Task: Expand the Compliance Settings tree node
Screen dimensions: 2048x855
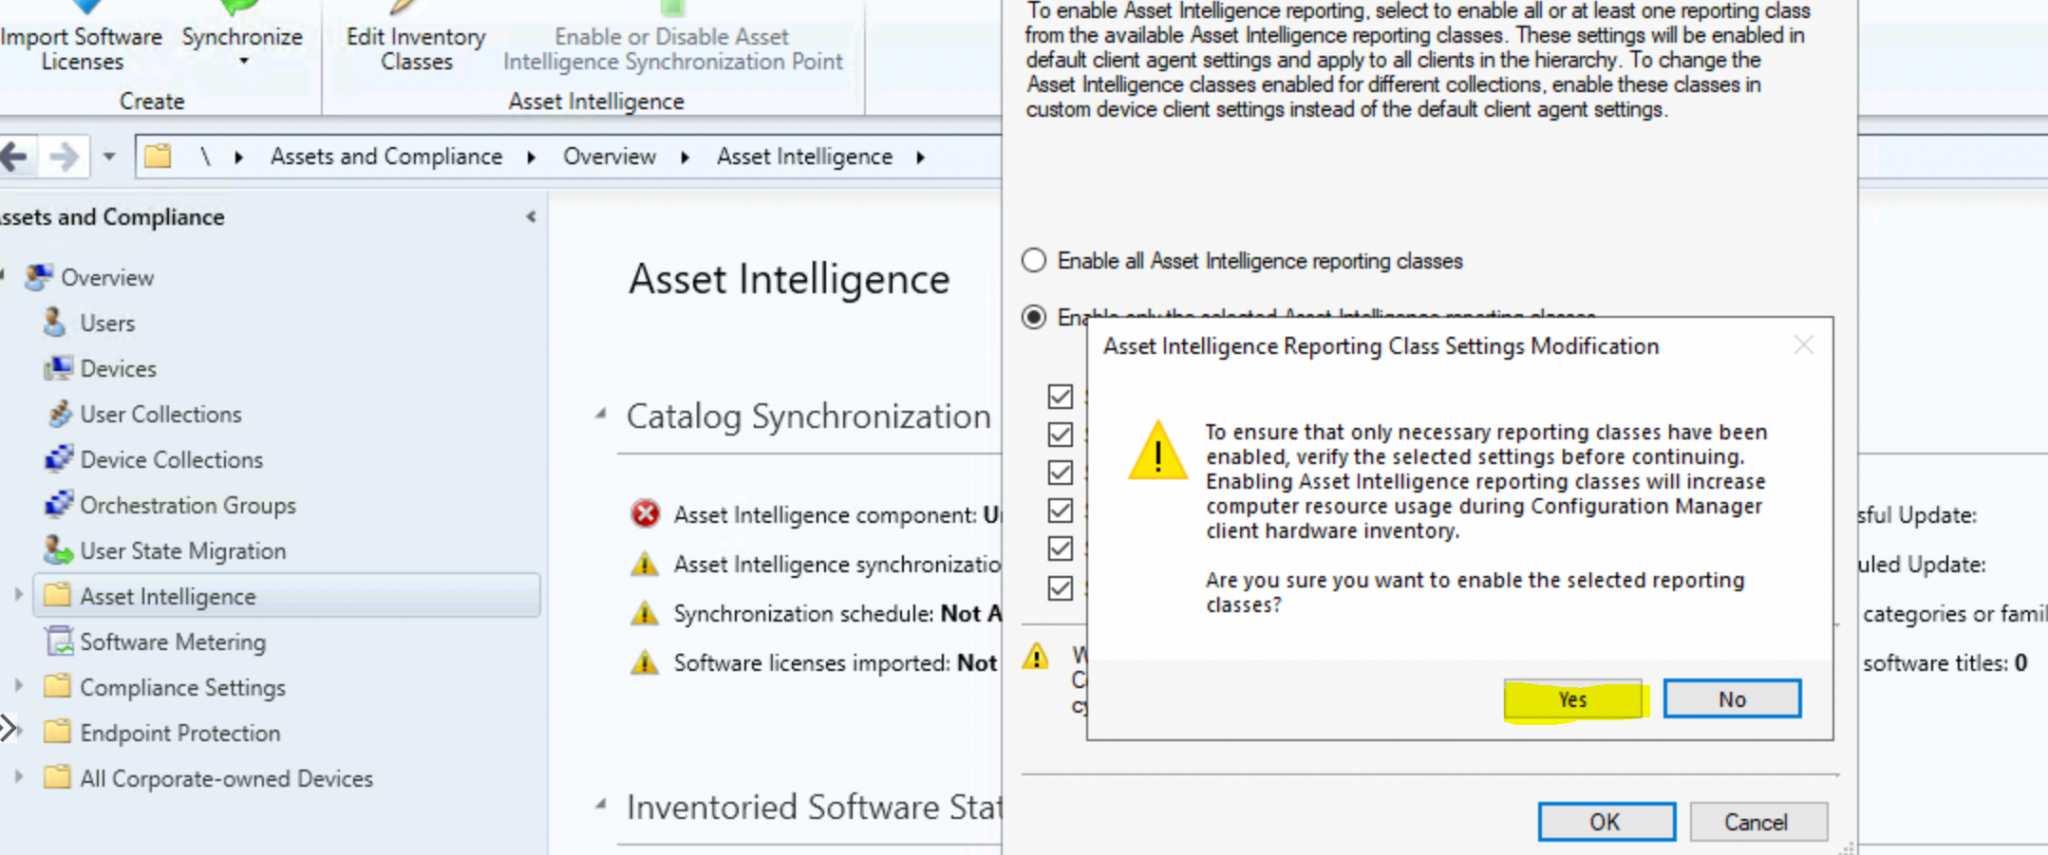Action: [19, 687]
